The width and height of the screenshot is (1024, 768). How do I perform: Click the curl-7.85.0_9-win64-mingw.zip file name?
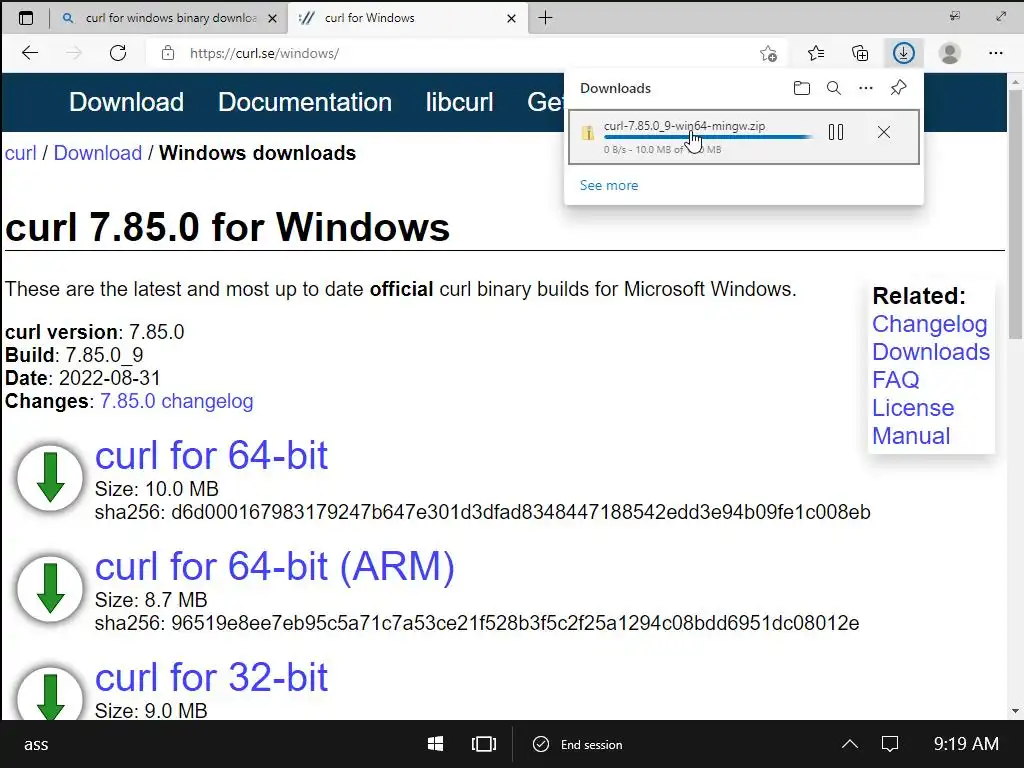click(684, 126)
